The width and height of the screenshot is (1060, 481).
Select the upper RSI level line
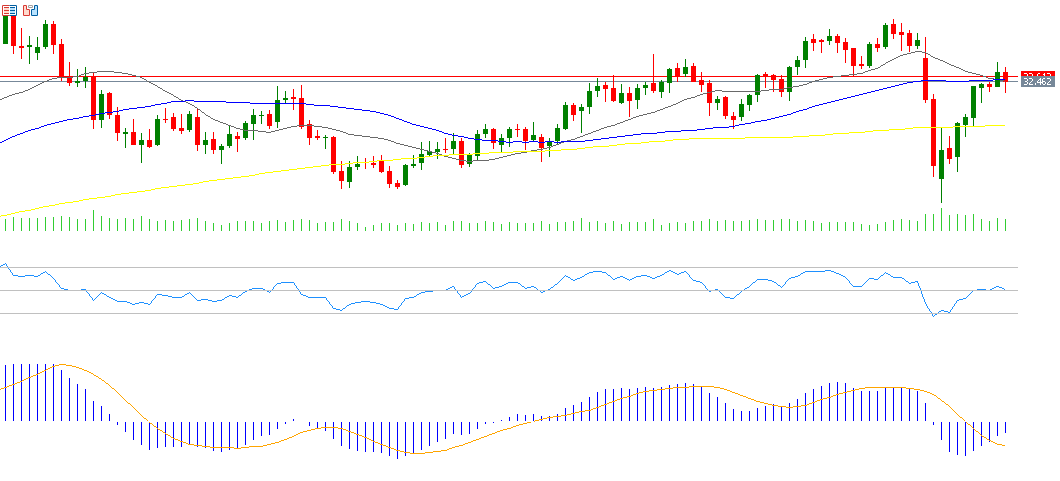500,267
